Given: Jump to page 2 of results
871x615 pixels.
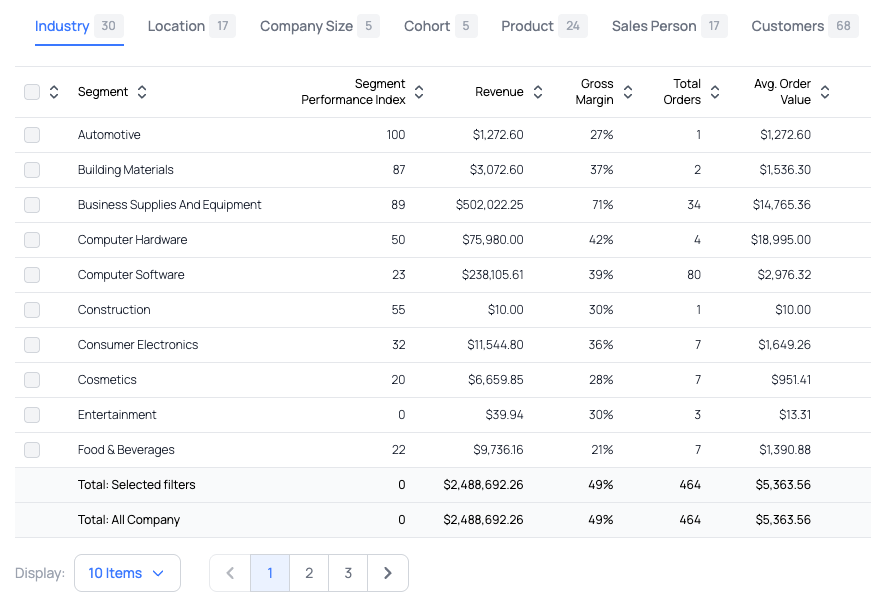Looking at the screenshot, I should [x=309, y=573].
